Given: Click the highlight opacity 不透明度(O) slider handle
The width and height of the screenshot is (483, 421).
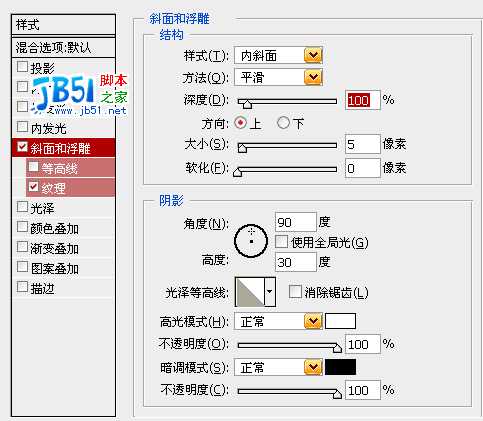Looking at the screenshot, I should click(337, 348).
